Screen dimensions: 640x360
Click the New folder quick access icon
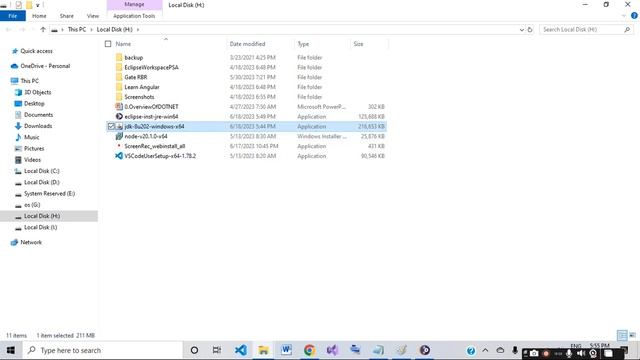coord(29,5)
